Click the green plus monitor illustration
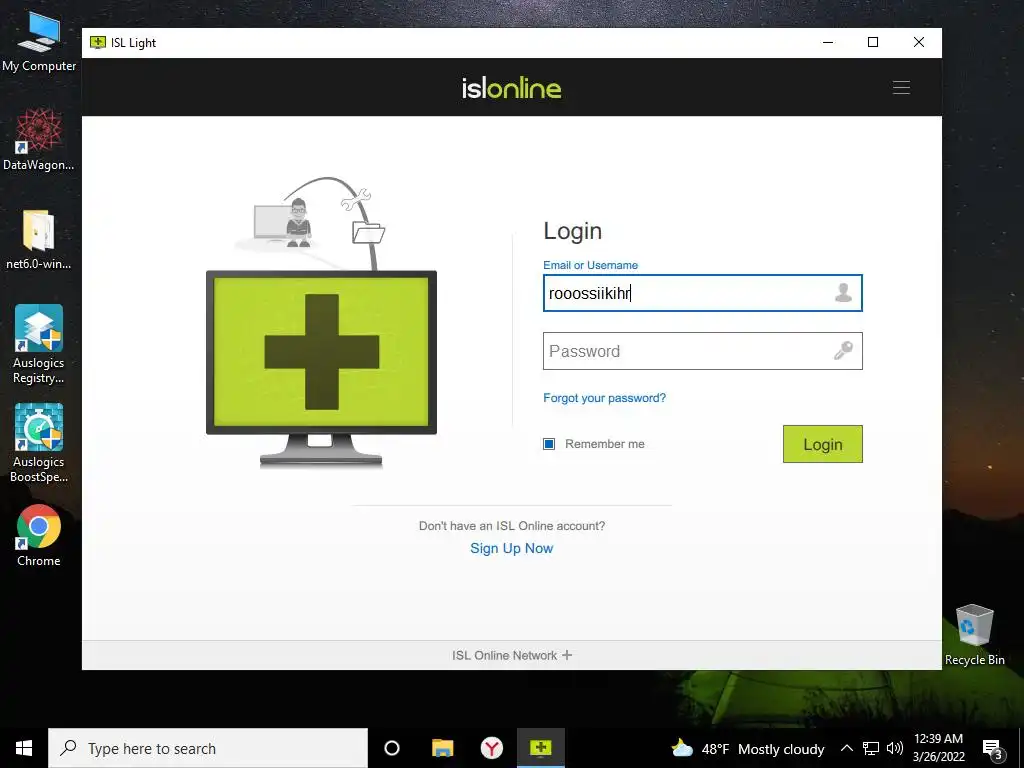Viewport: 1024px width, 768px height. pos(321,368)
